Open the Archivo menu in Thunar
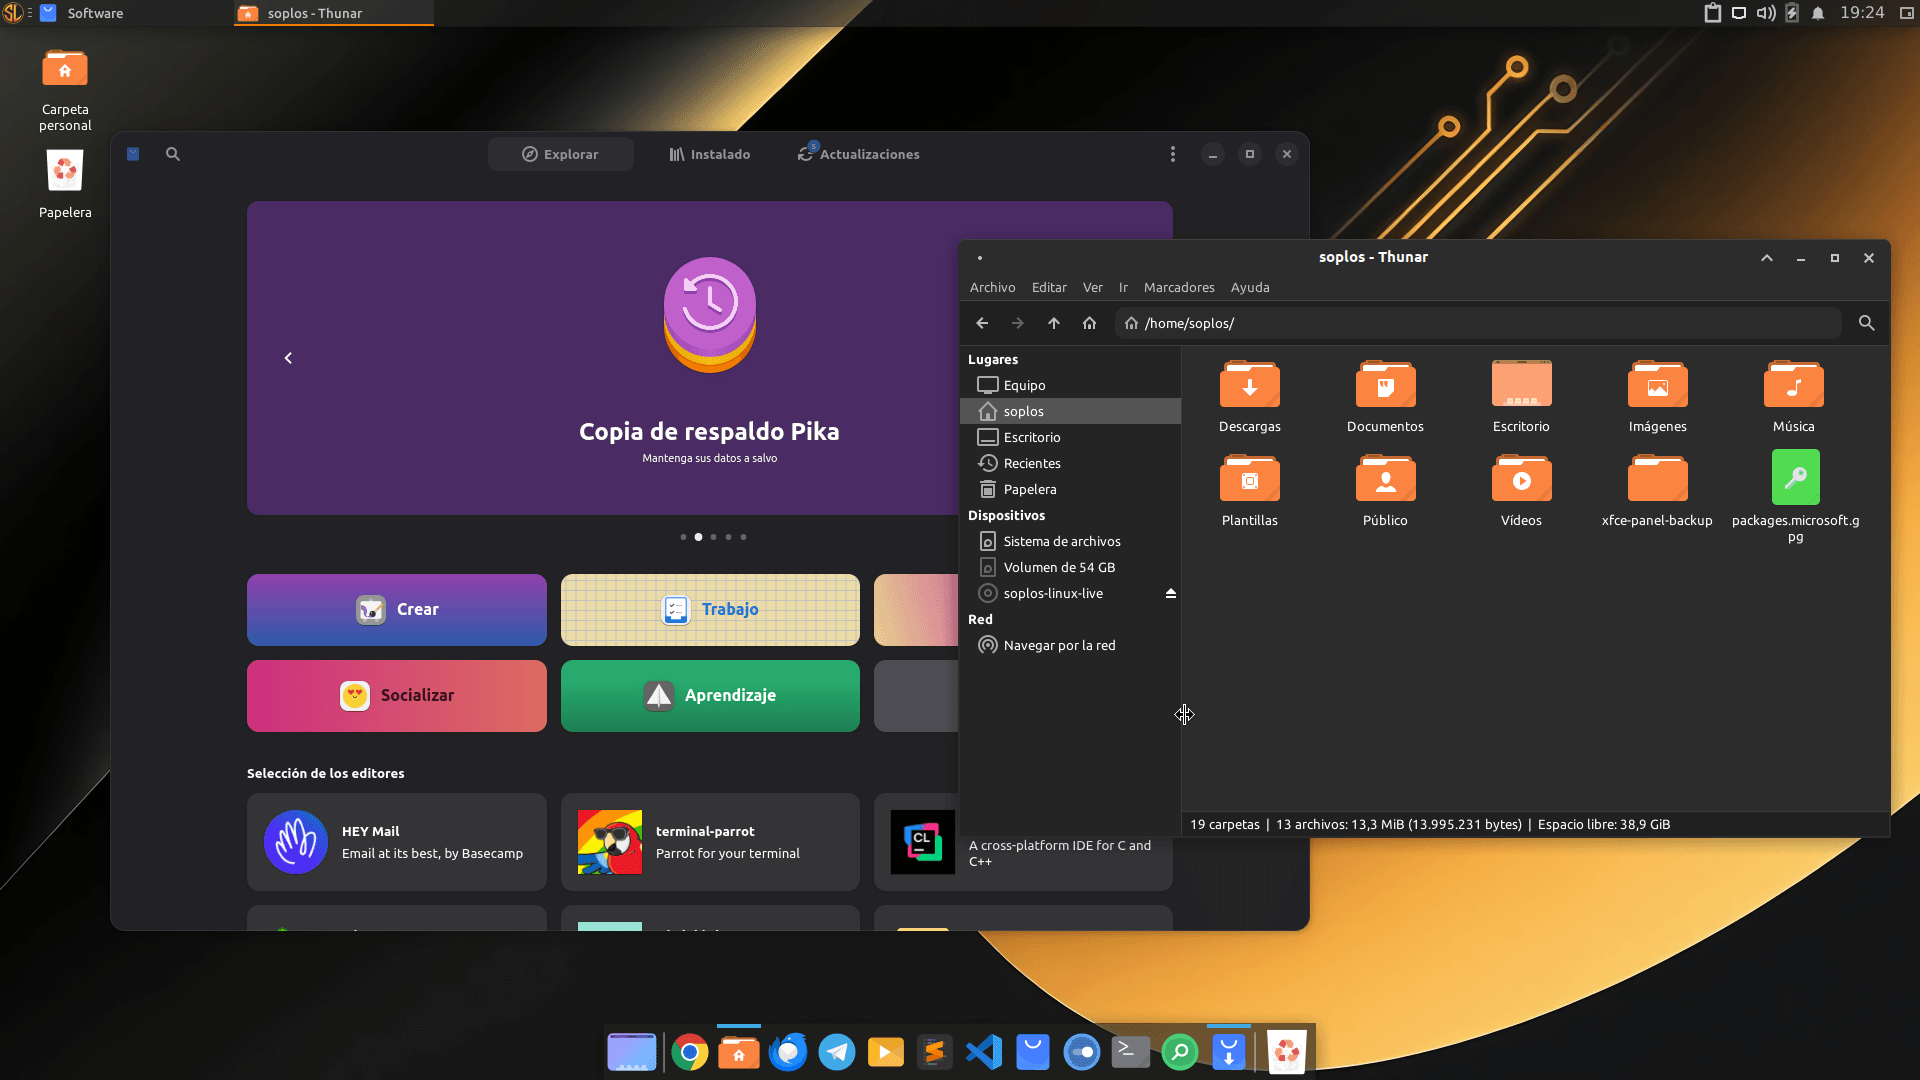 992,287
